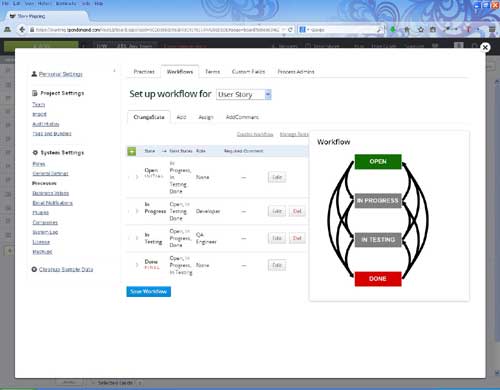Click the Cleanup Sample Data gear icon

tap(34, 269)
